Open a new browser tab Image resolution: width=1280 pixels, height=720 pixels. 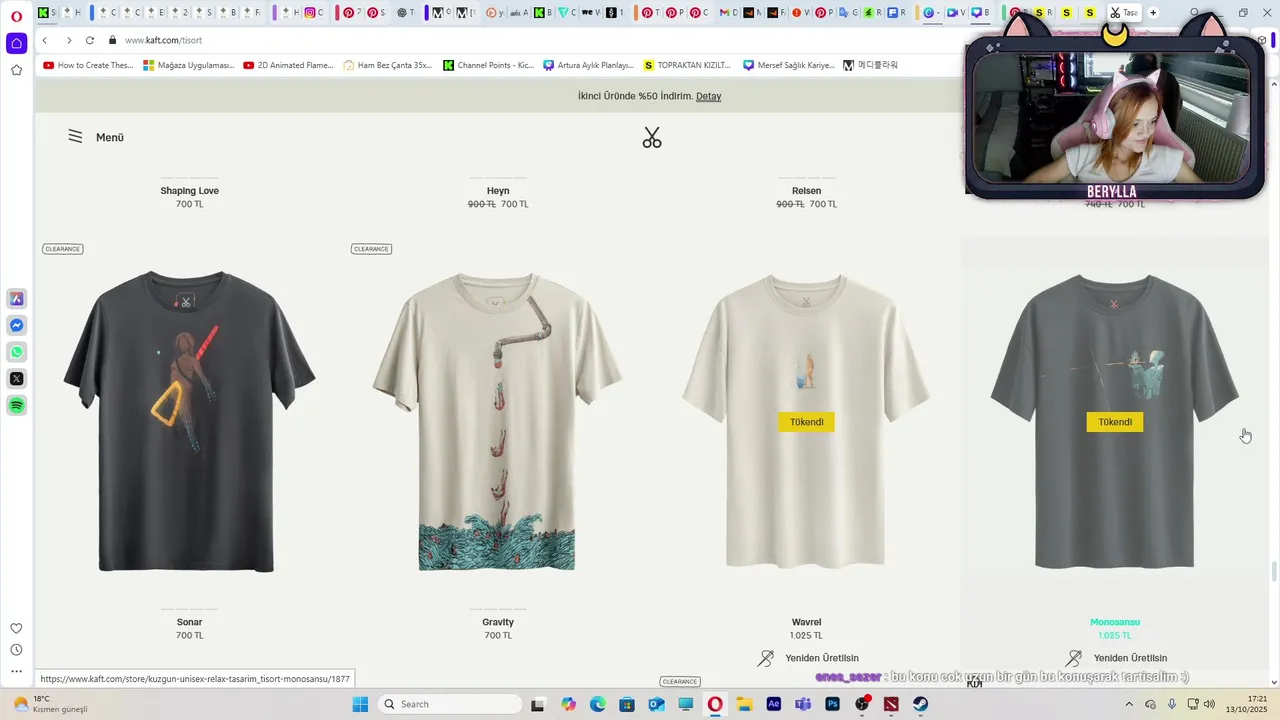coord(1153,13)
